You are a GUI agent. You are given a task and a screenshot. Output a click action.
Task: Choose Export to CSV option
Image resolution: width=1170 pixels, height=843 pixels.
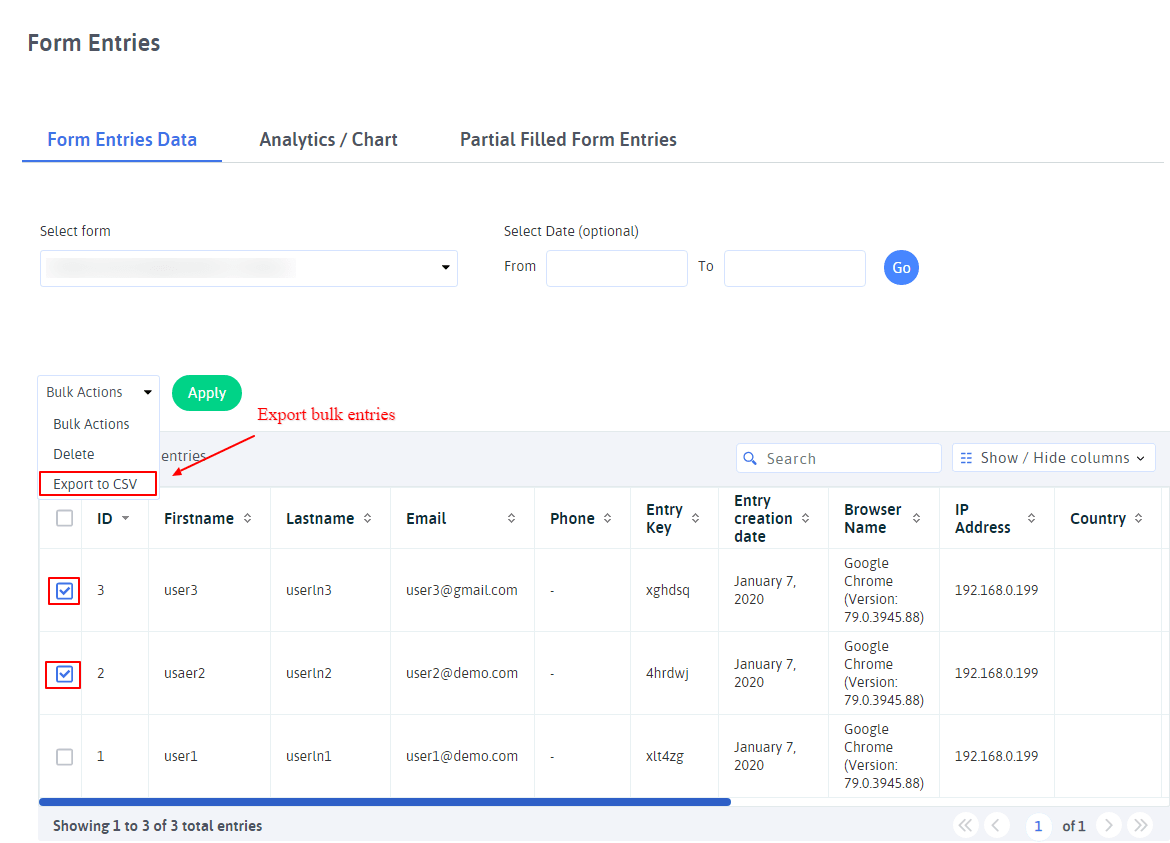[x=96, y=484]
